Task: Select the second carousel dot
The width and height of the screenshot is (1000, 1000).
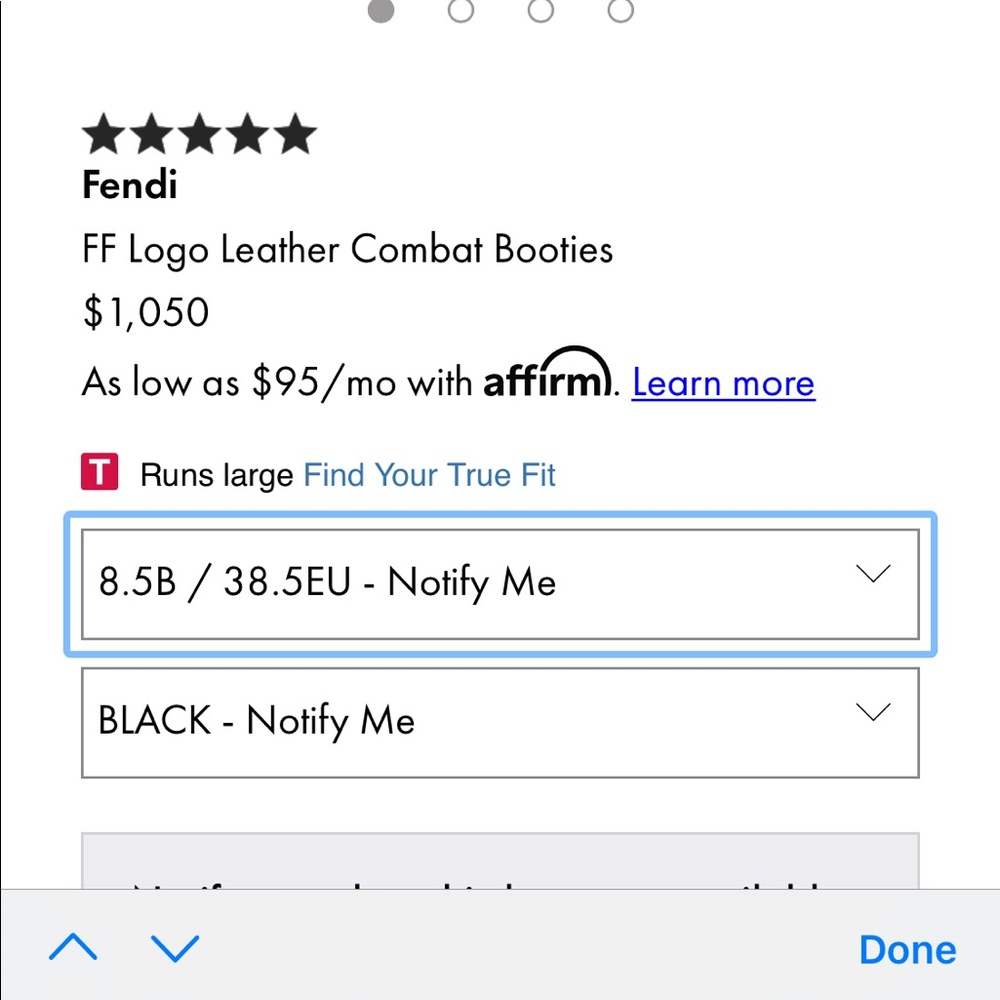Action: pos(460,12)
